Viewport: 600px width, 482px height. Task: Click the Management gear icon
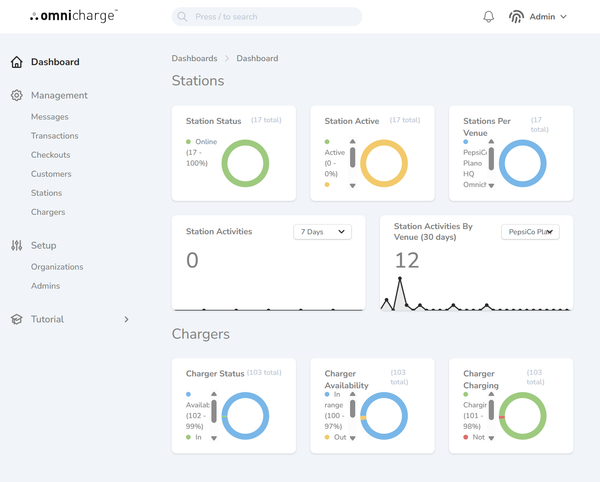coord(16,95)
